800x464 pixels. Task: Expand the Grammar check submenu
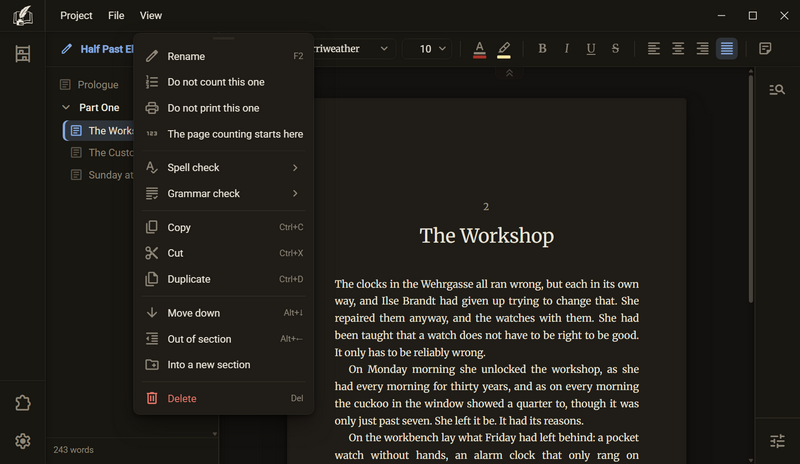tap(223, 193)
